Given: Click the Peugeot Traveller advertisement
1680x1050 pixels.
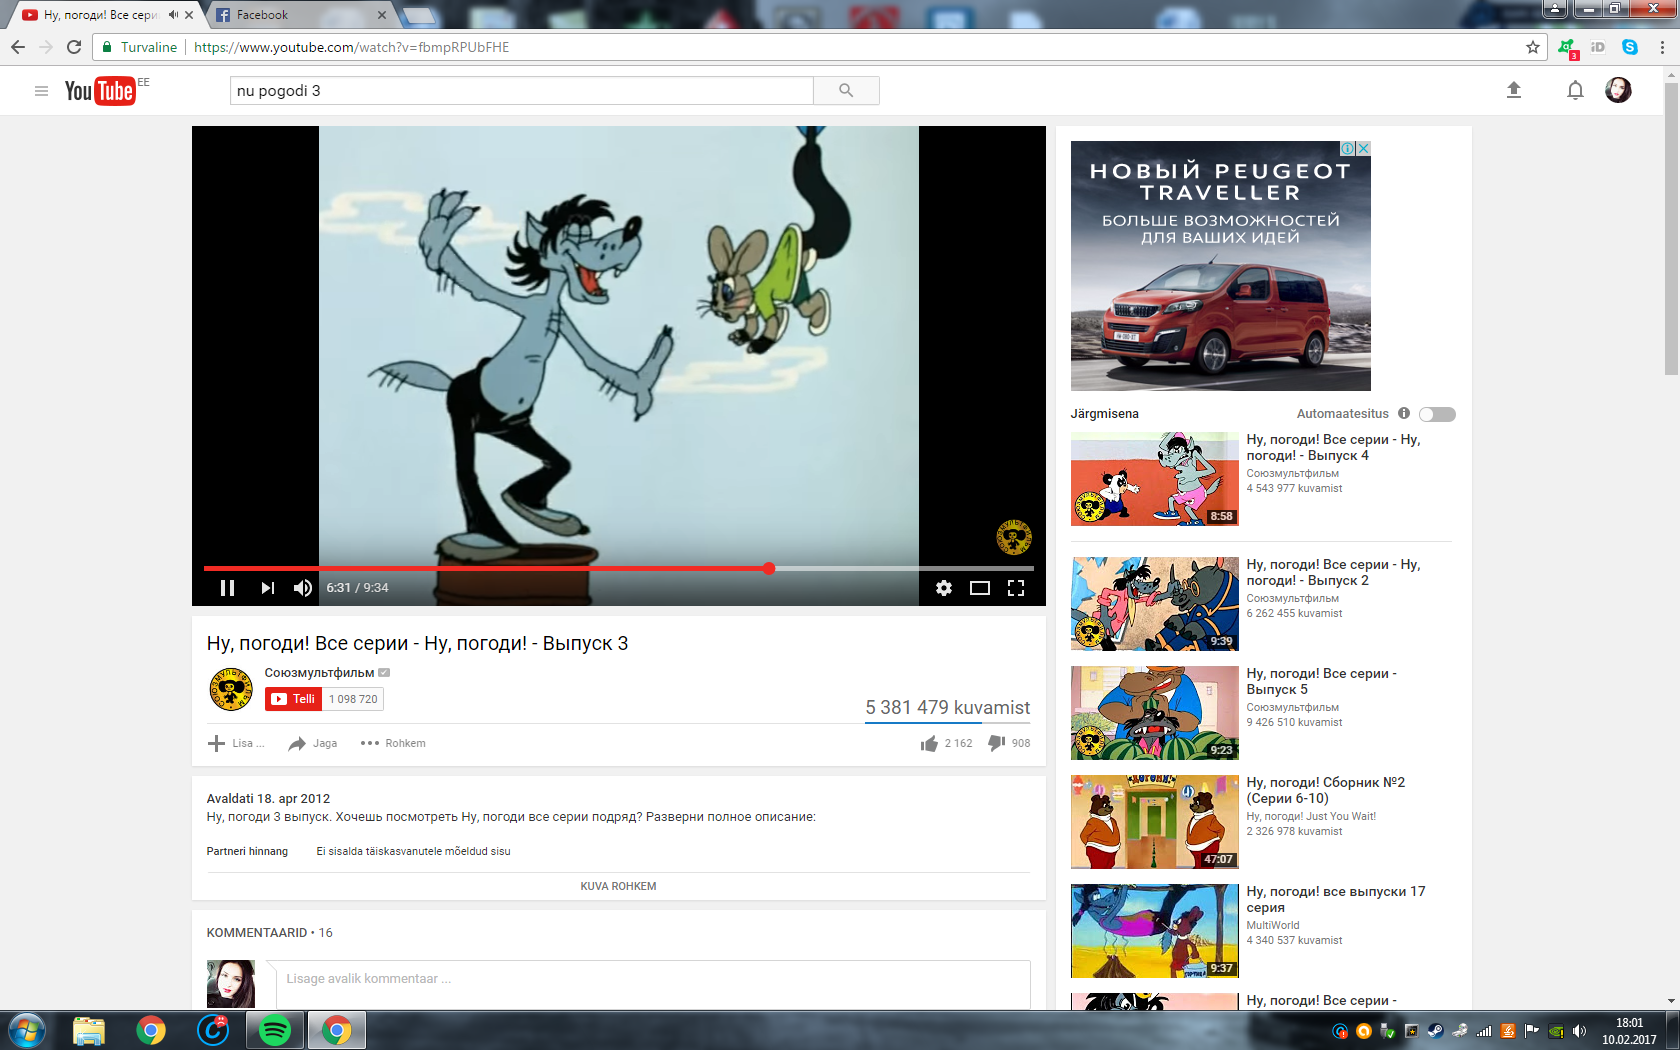Looking at the screenshot, I should click(x=1220, y=266).
